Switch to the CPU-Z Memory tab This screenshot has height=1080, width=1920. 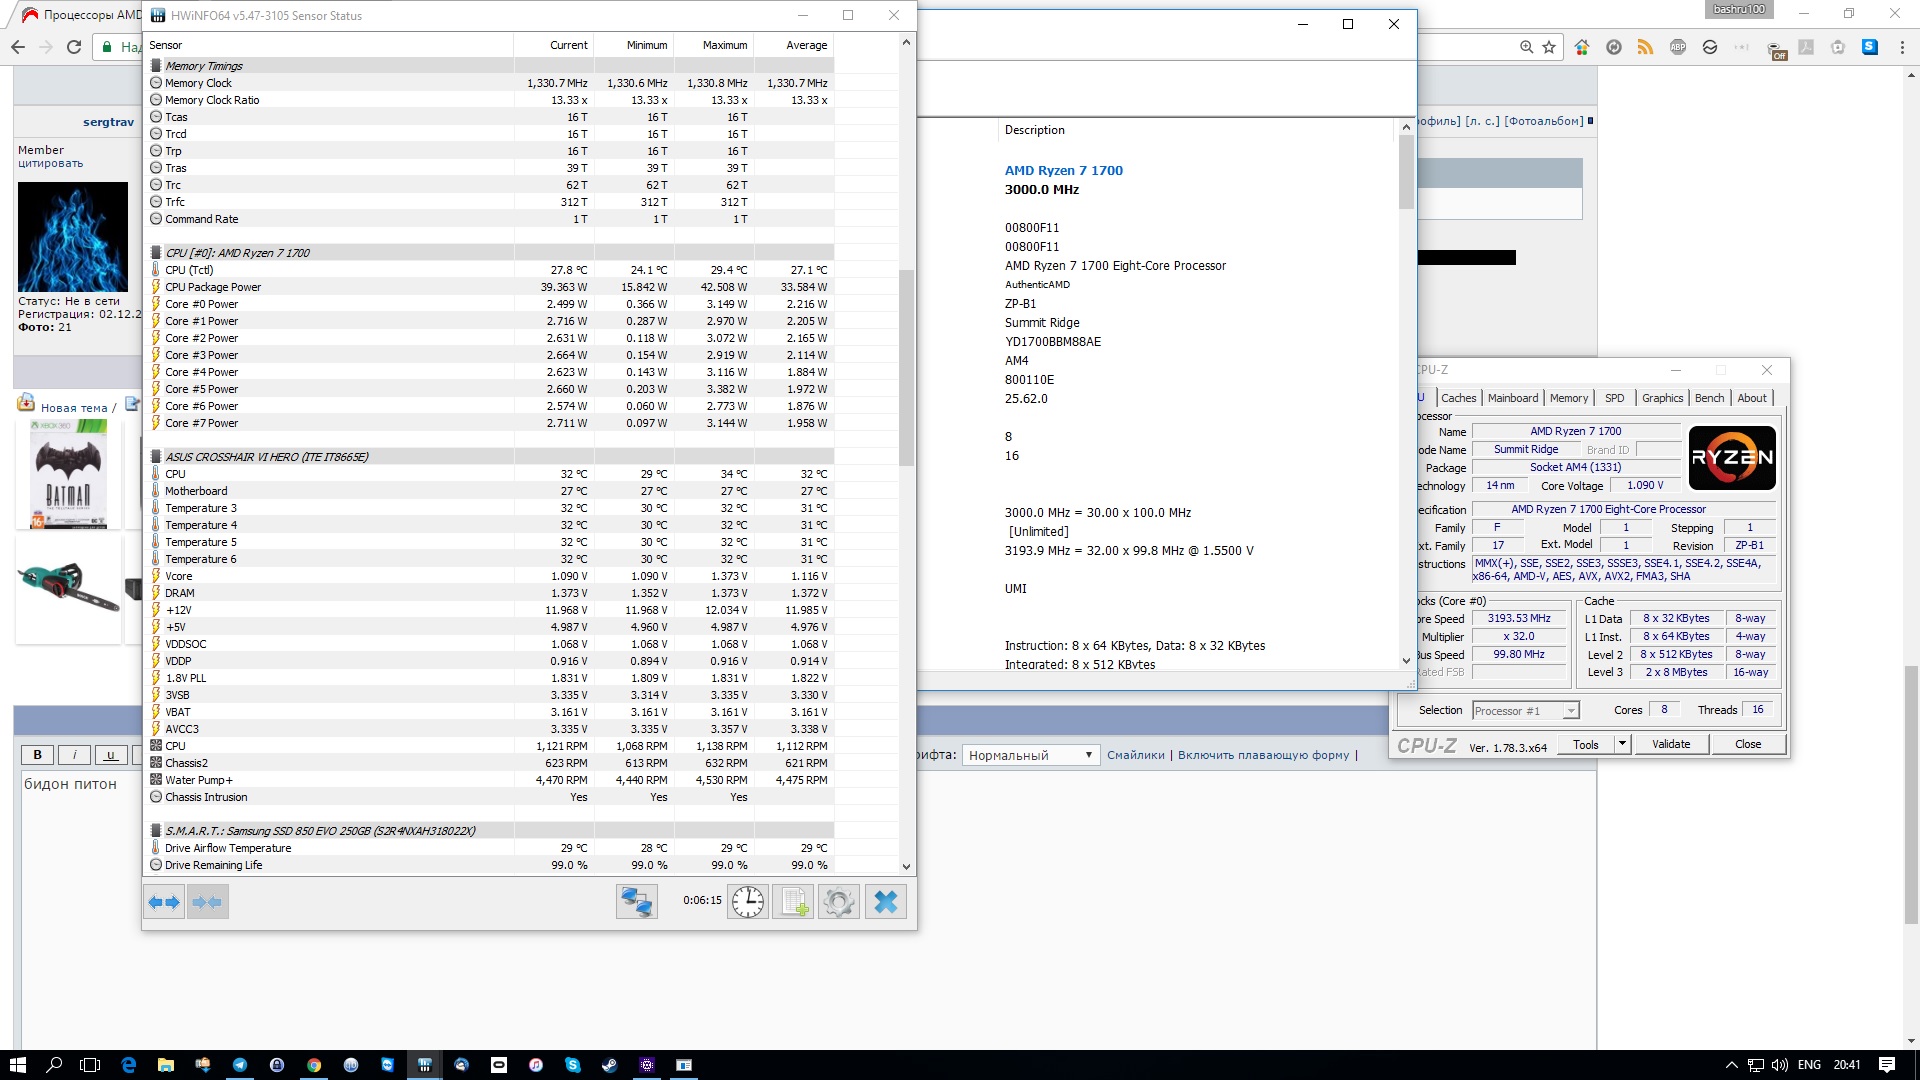1568,398
